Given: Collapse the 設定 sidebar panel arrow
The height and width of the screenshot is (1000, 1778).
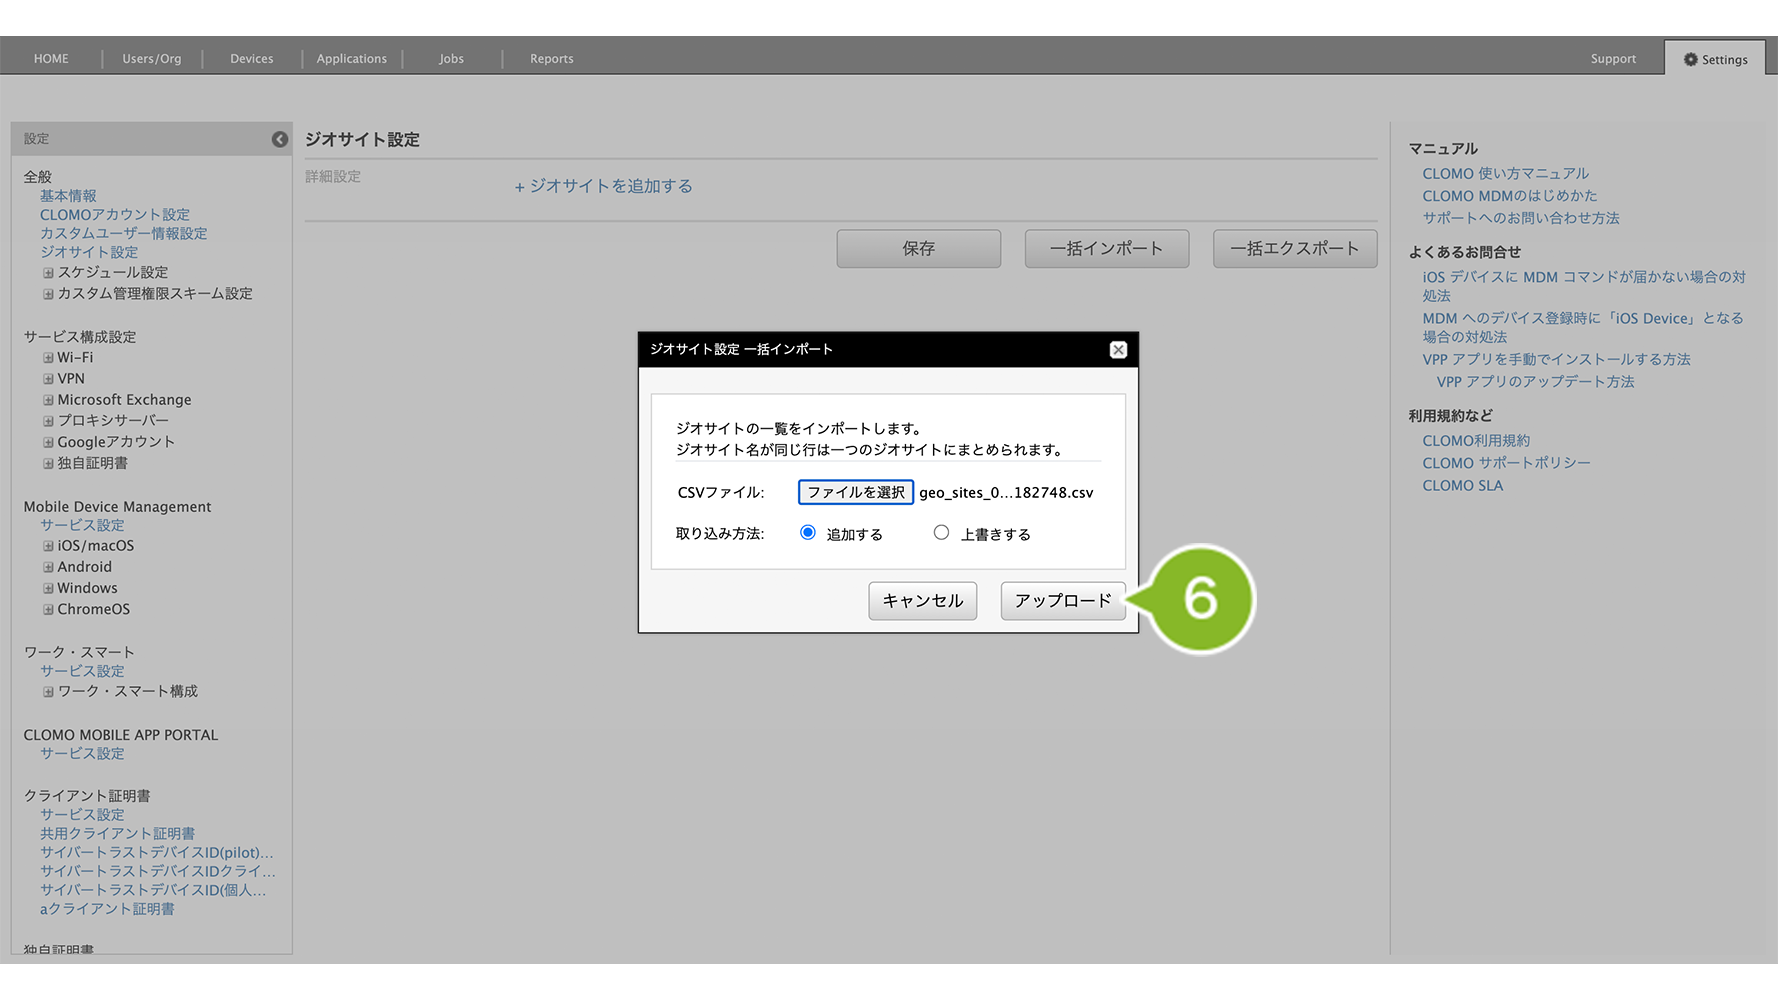Looking at the screenshot, I should click(x=280, y=140).
